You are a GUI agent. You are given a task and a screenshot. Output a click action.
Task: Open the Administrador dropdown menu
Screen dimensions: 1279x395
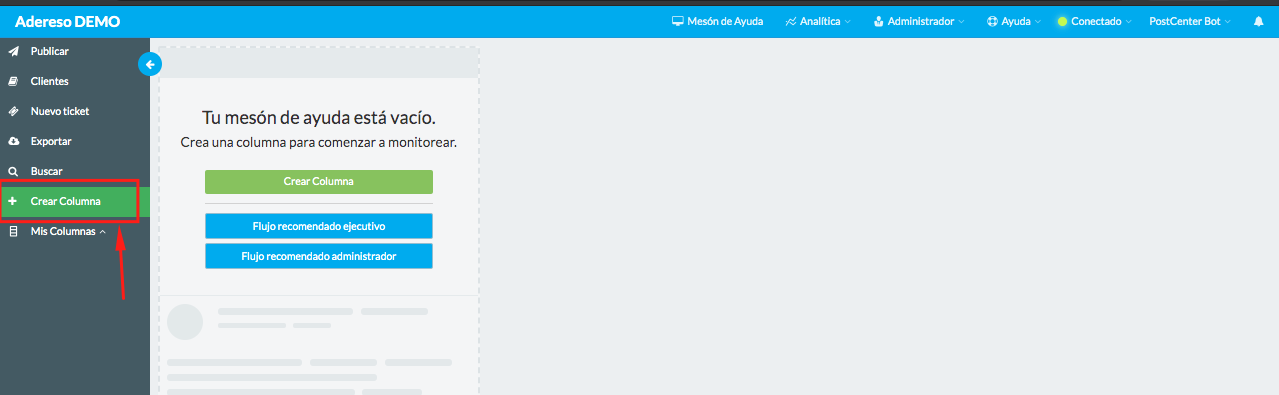(919, 21)
